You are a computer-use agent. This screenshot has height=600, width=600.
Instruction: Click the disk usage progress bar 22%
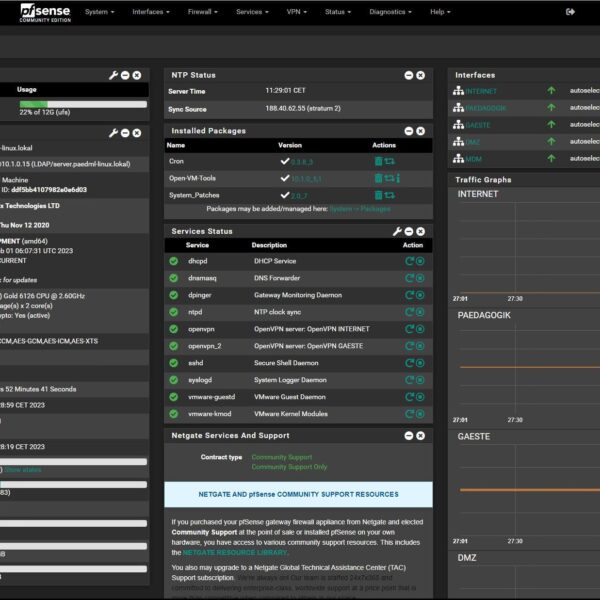pos(83,104)
